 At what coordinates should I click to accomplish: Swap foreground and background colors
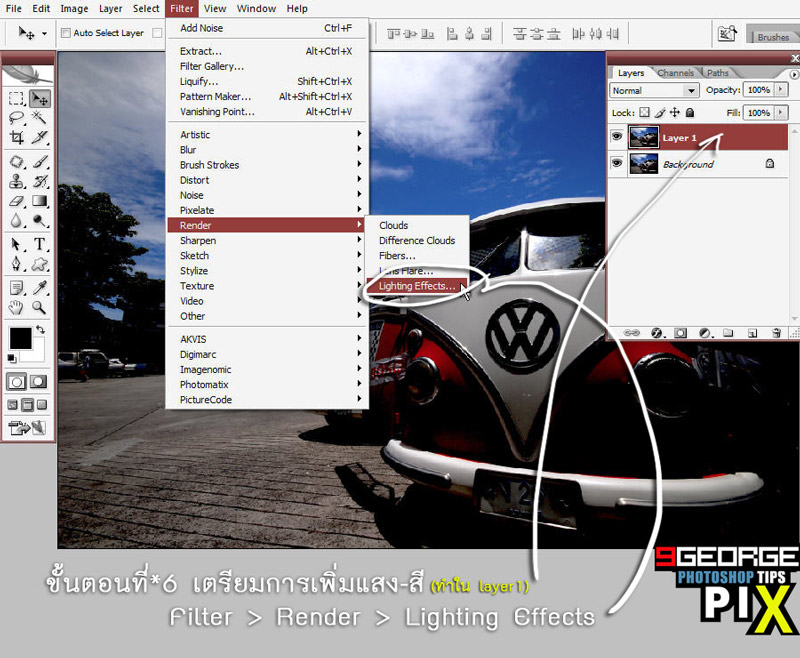(x=40, y=330)
